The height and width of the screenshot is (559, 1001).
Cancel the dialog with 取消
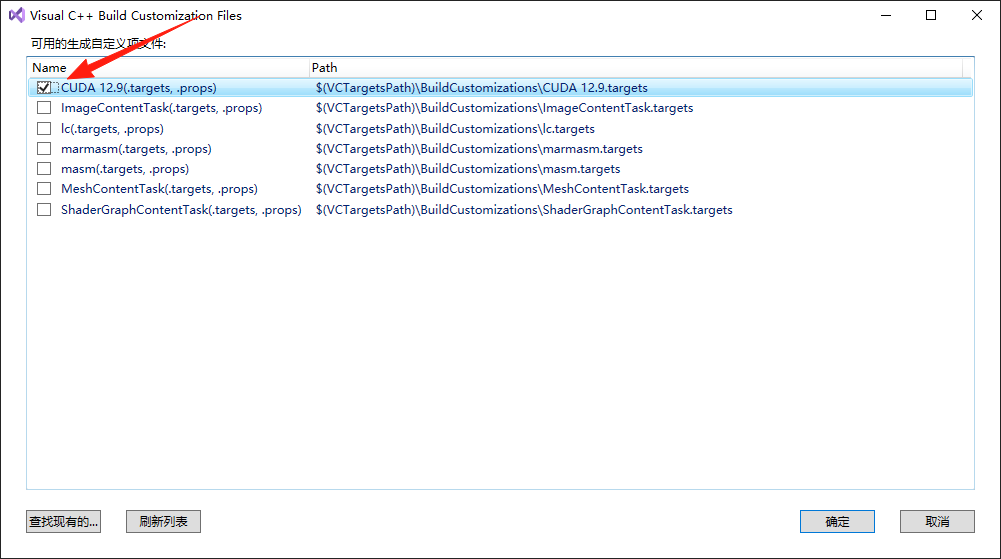coord(937,522)
